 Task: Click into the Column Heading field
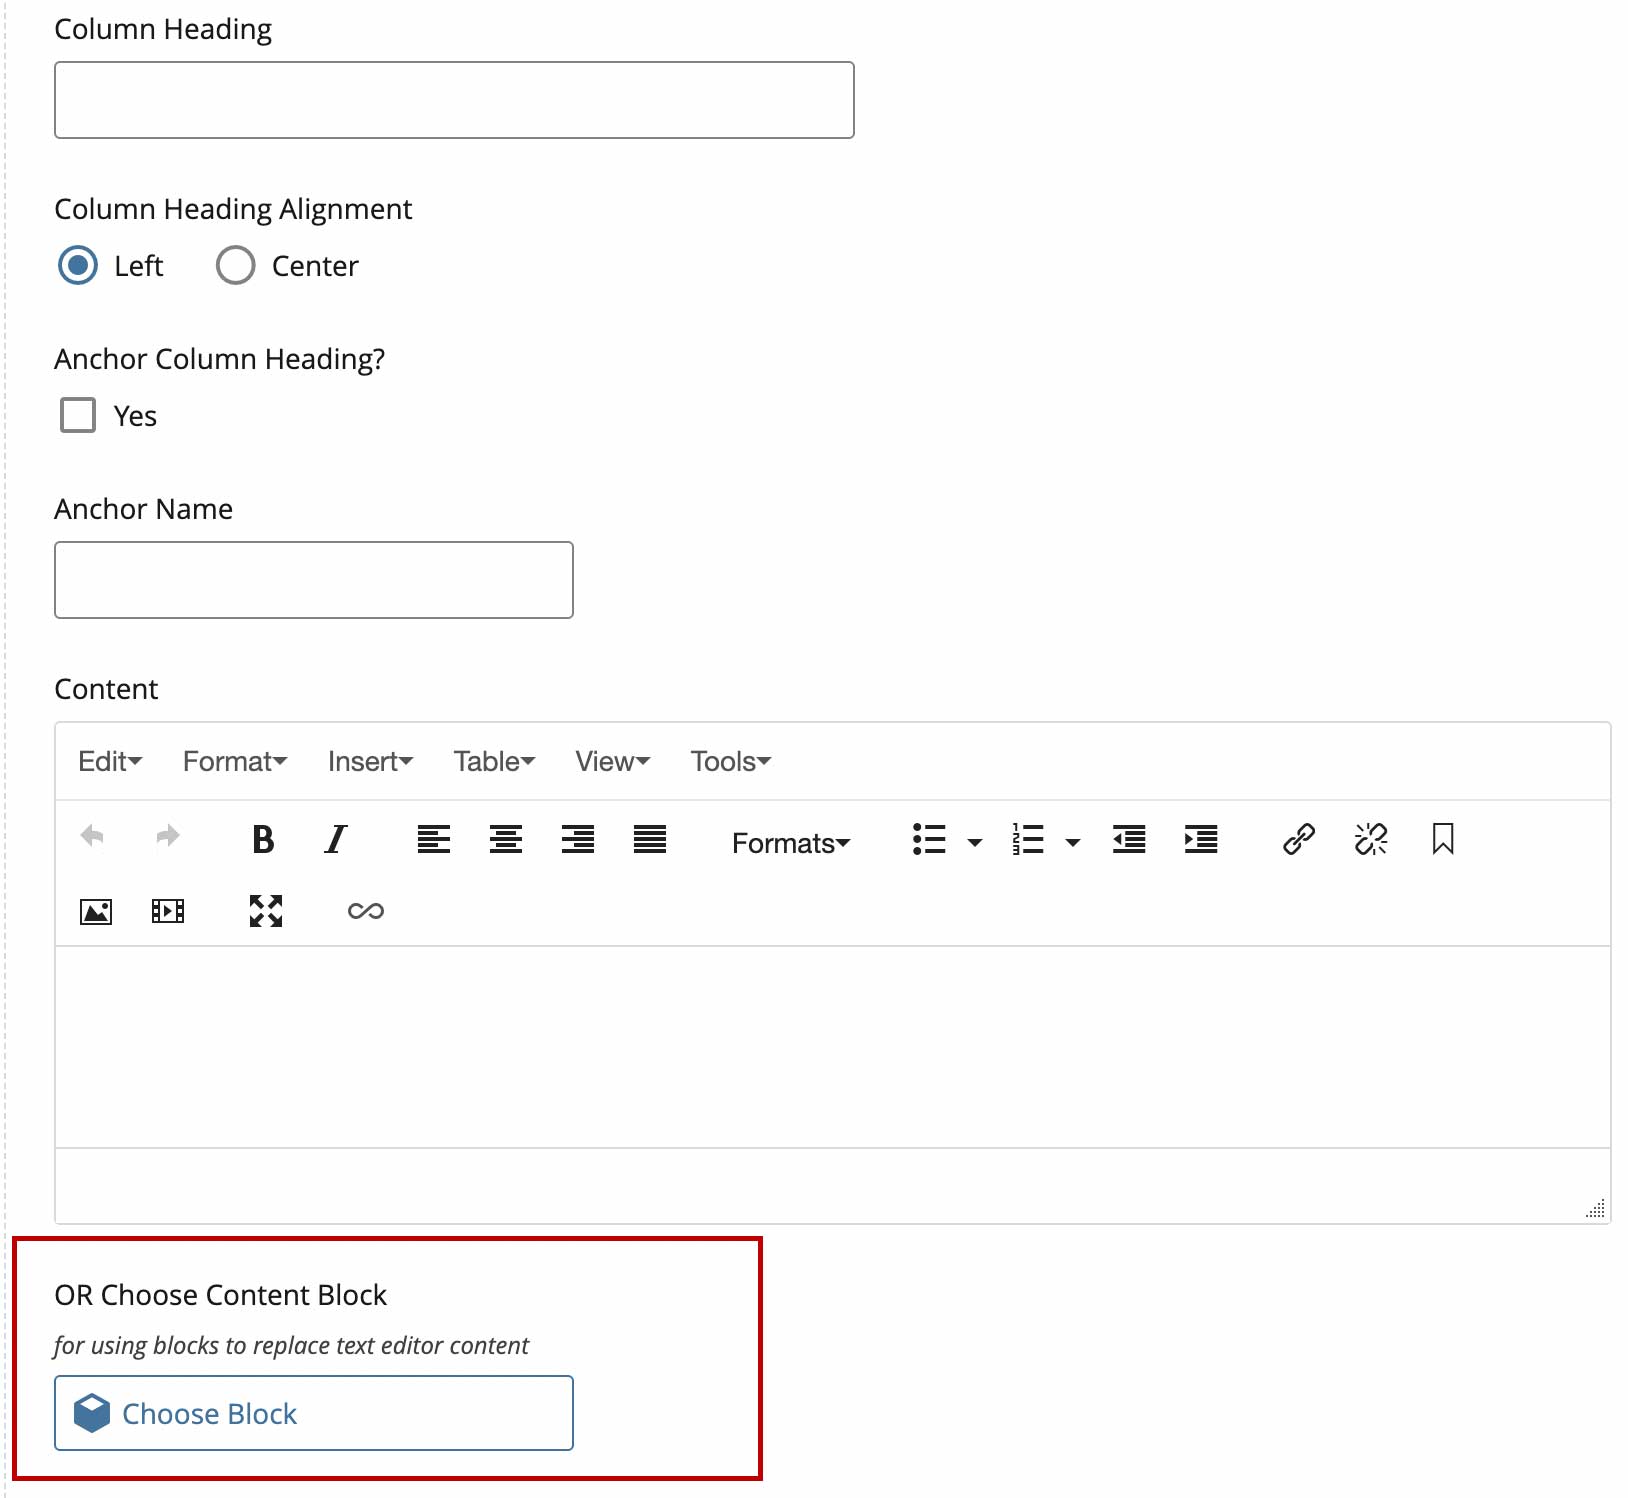(x=454, y=100)
